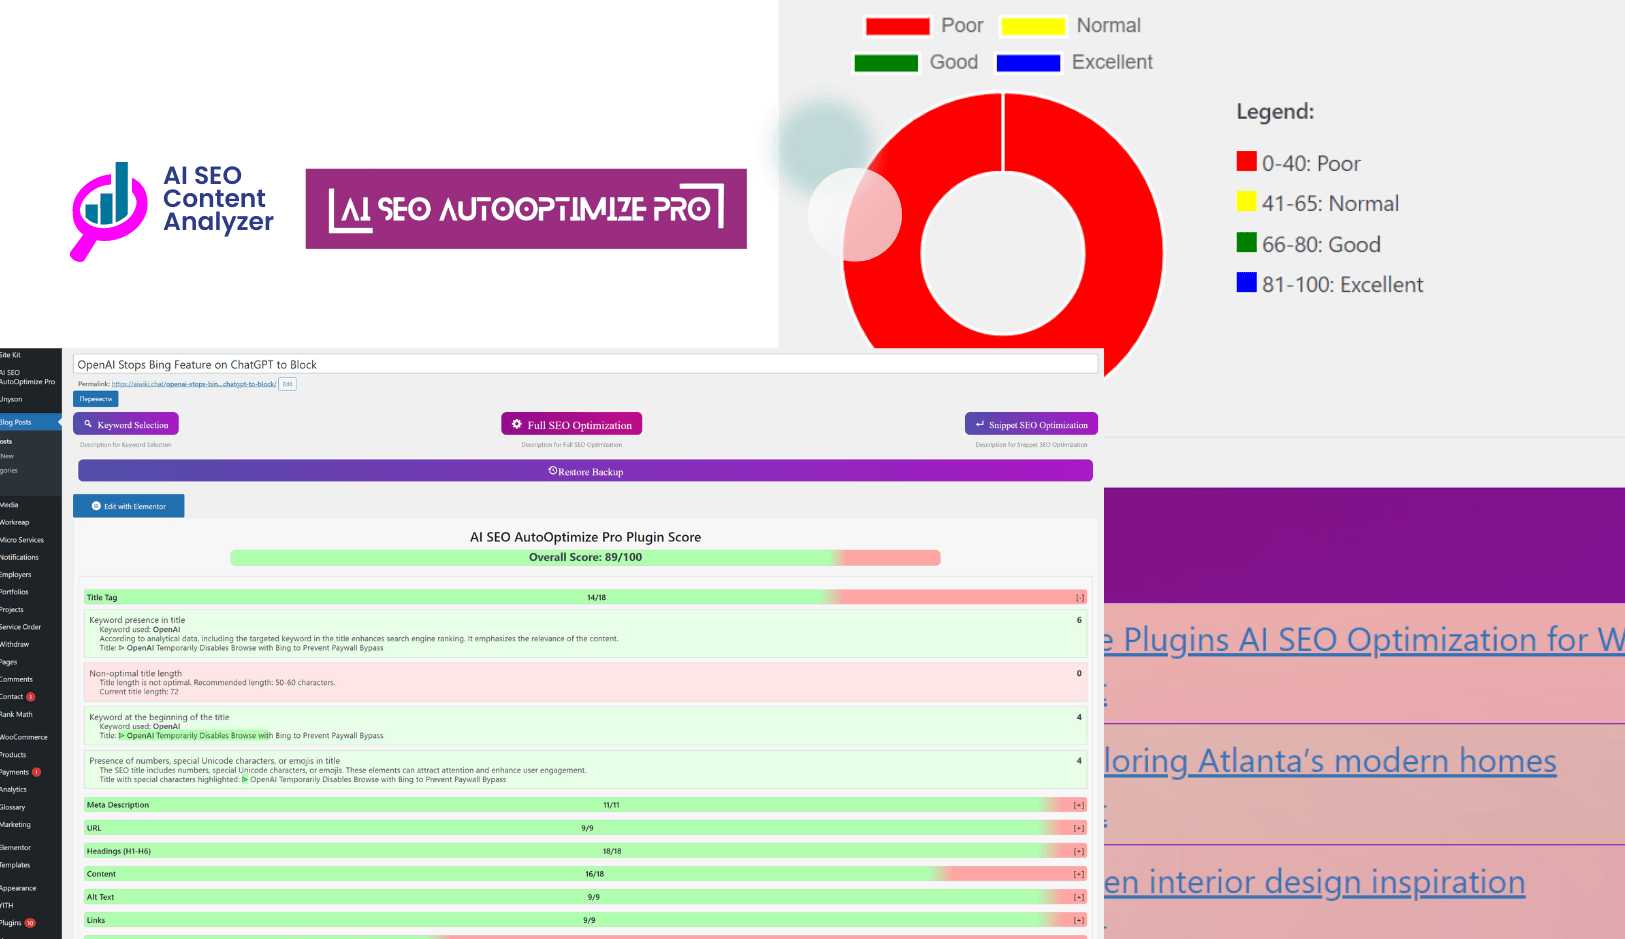
Task: Open Elementor in the sidebar
Action: (15, 847)
